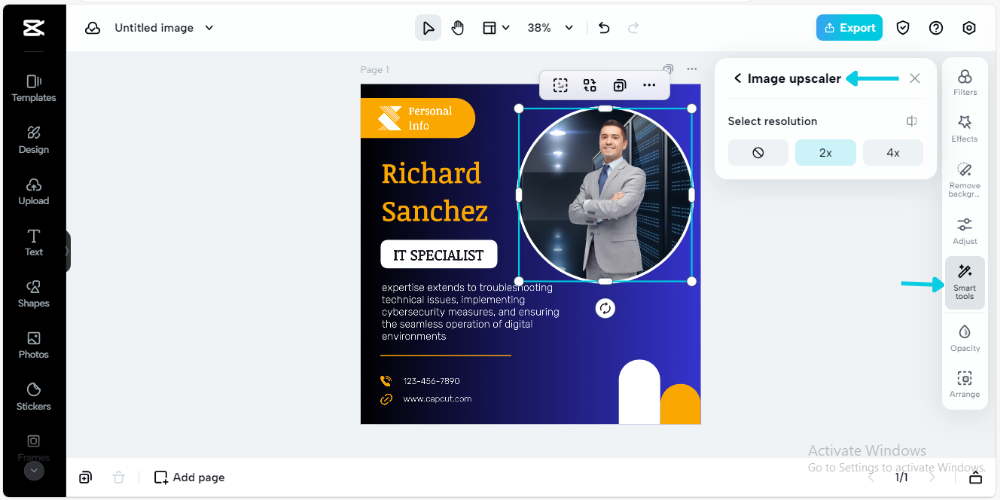This screenshot has height=500, width=1000.
Task: Expand more sidebar items with down arrow
Action: 34,471
